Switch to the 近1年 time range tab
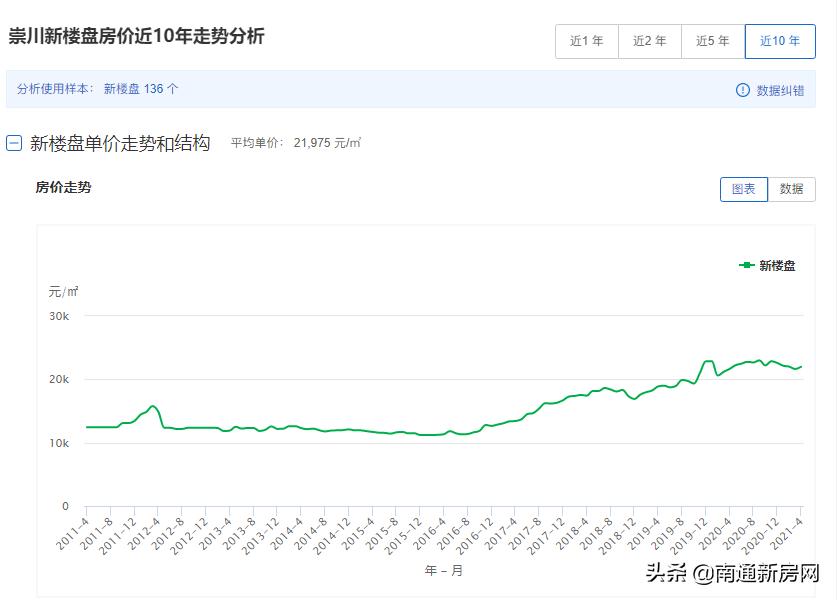This screenshot has width=837, height=600. click(x=586, y=41)
